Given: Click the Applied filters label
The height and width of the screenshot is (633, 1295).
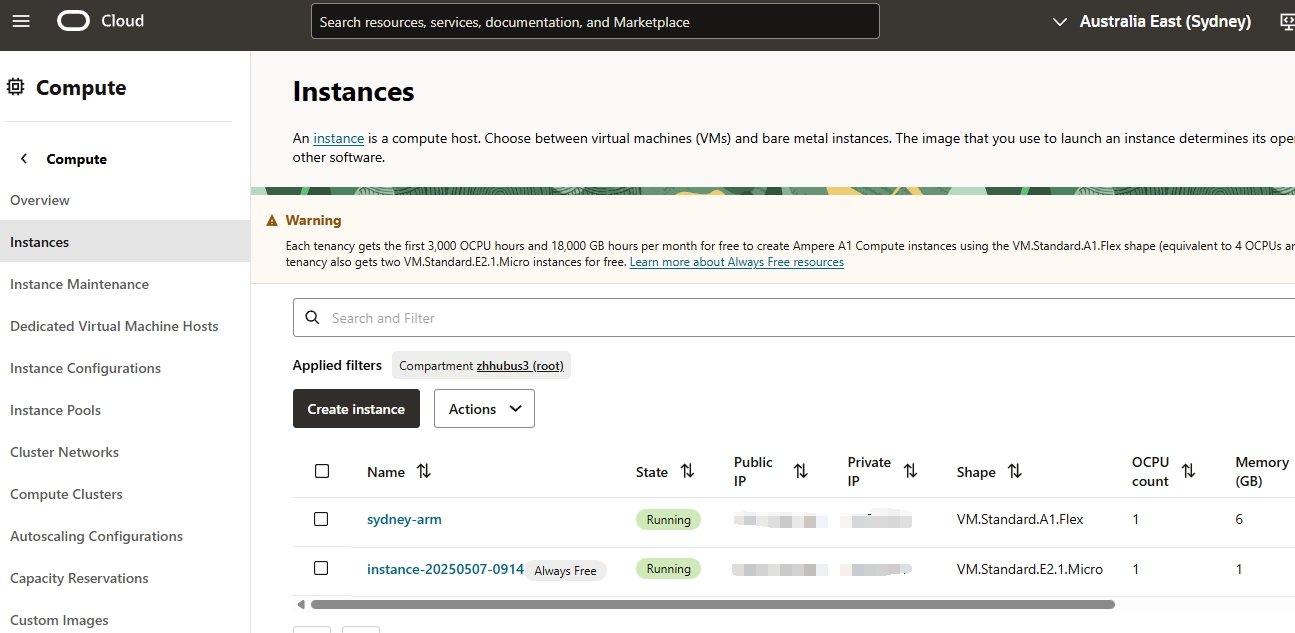Looking at the screenshot, I should tap(337, 365).
